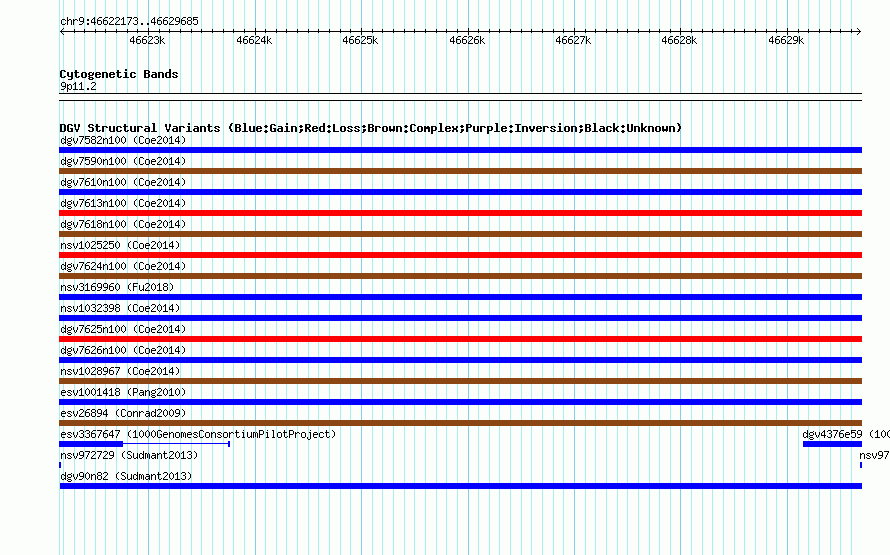The image size is (890, 555).
Task: Select the short blue bar under esv3367647
Action: pyautogui.click(x=91, y=444)
